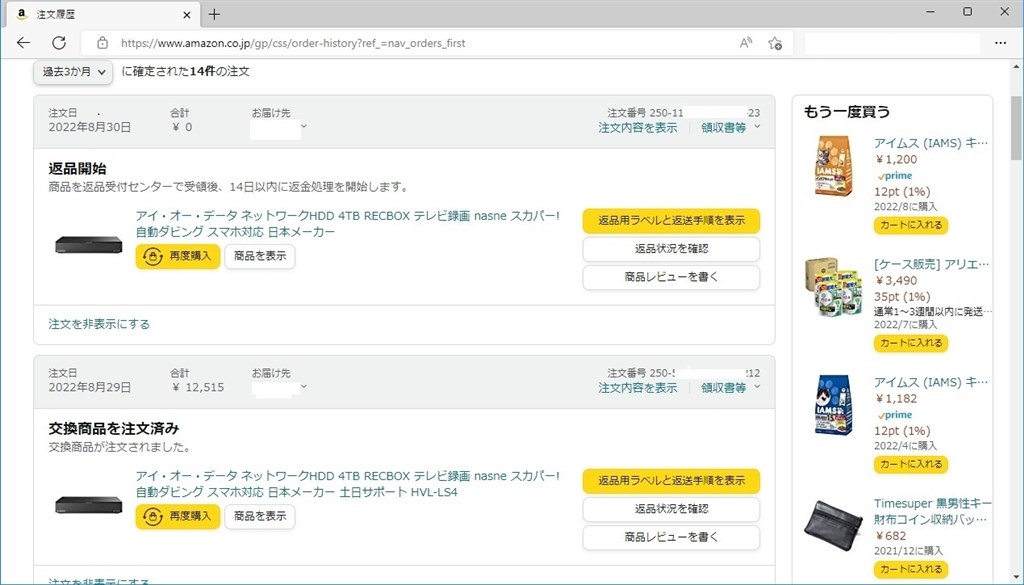Select the 注文履歴 browser tab
The width and height of the screenshot is (1024, 585).
pos(102,14)
